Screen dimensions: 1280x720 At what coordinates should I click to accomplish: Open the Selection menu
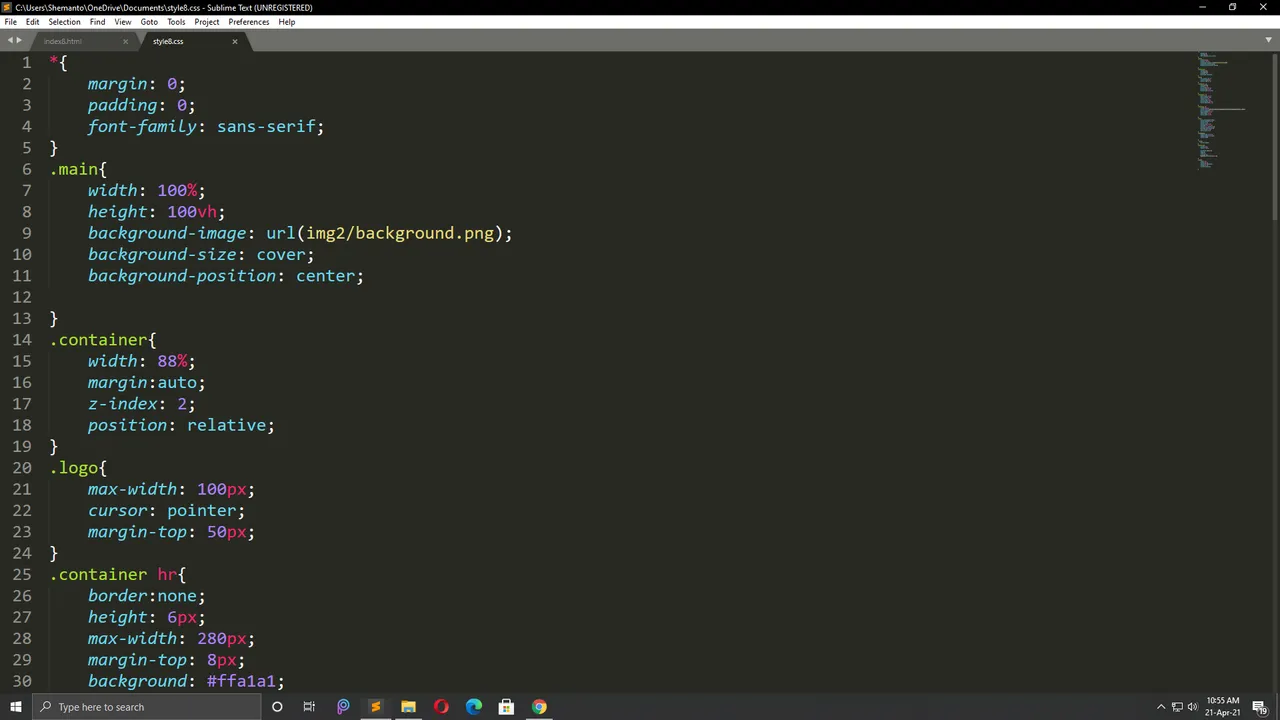[x=64, y=22]
